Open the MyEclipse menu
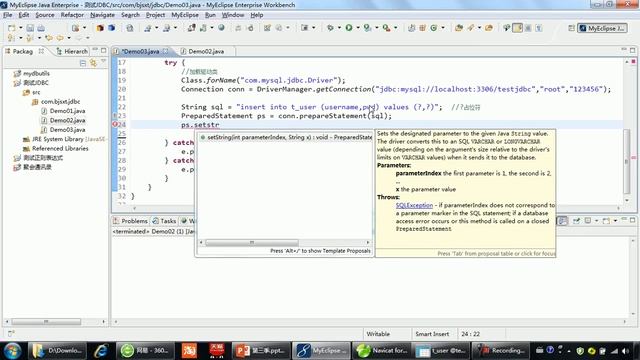Viewport: 640px width, 360px height. (185, 15)
